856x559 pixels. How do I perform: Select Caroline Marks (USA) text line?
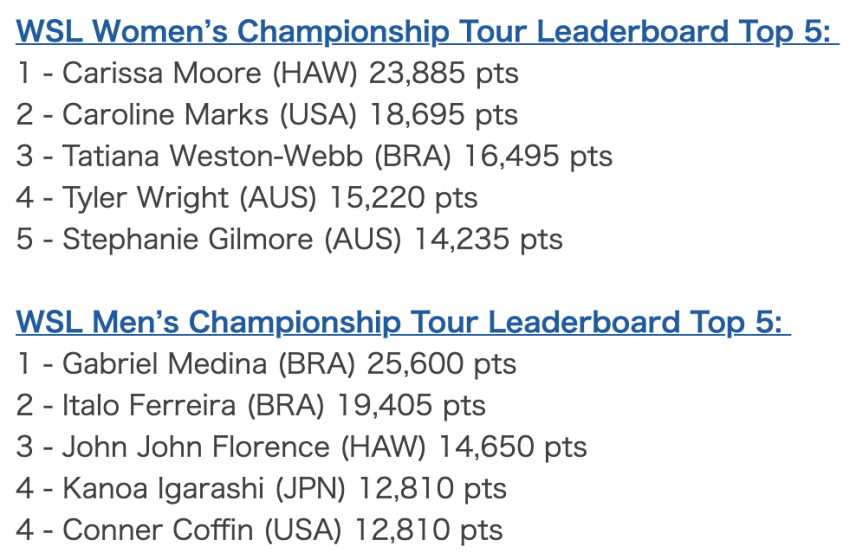tap(267, 115)
